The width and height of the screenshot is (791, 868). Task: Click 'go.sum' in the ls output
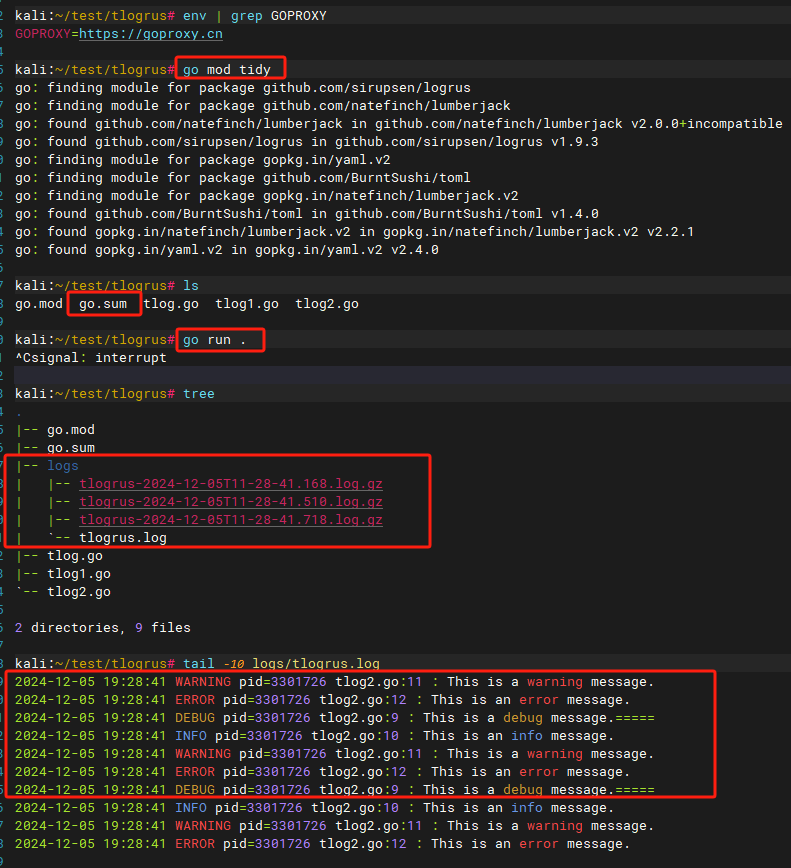click(x=103, y=303)
